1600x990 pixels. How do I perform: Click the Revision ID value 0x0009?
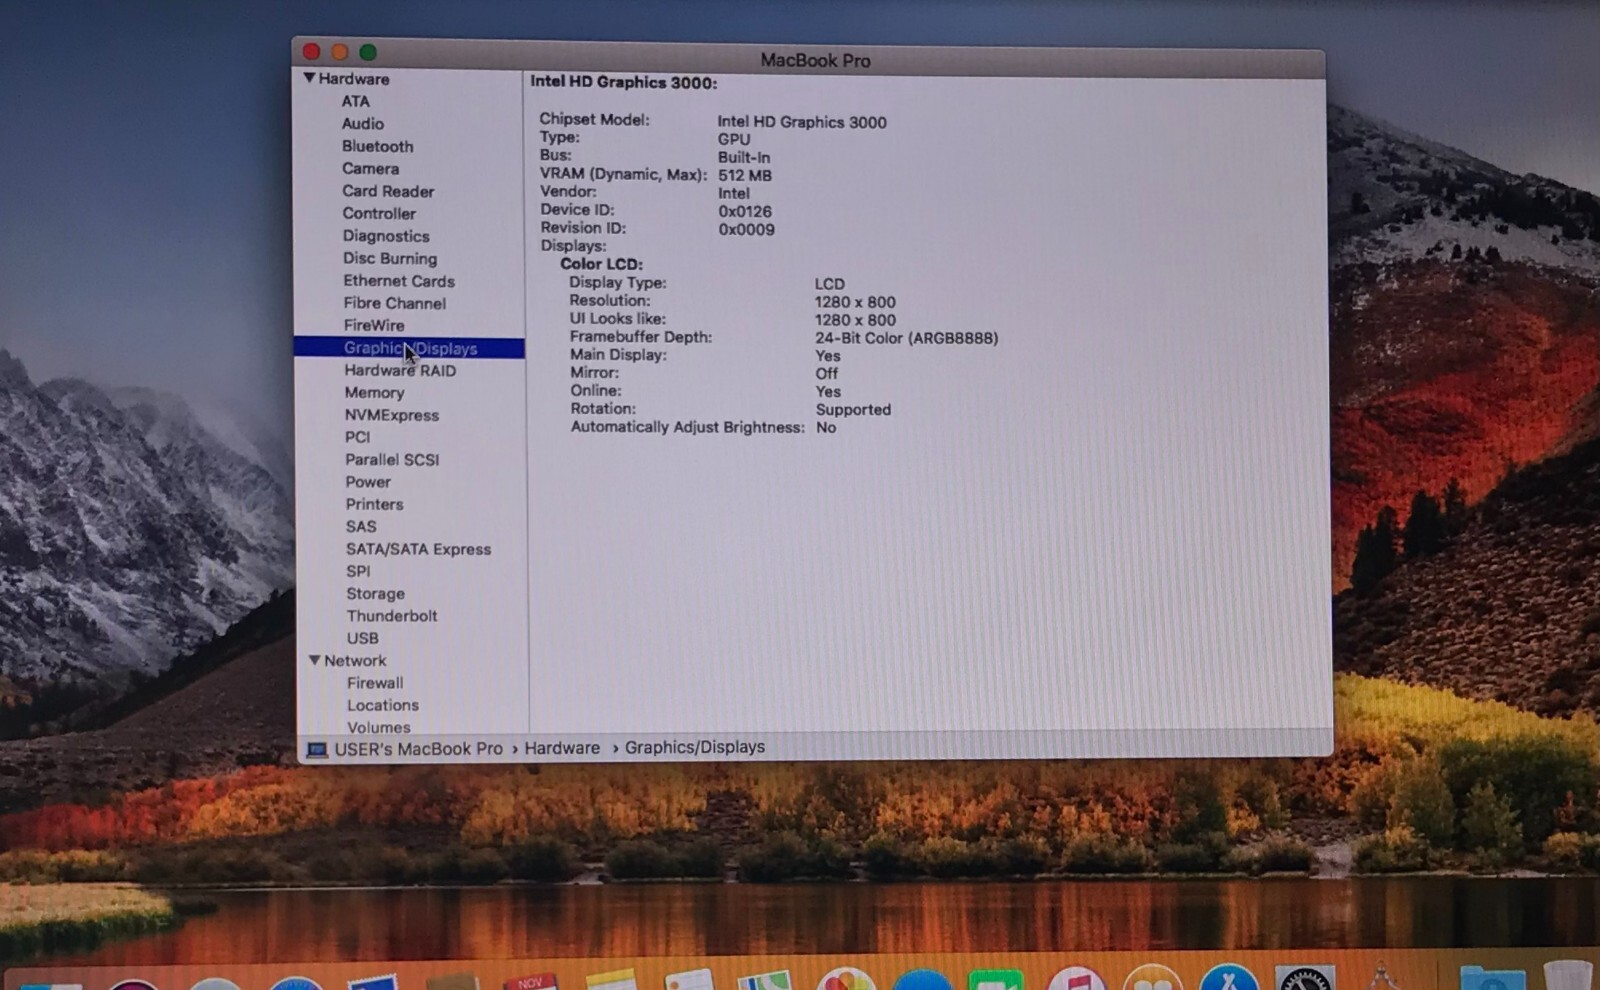746,229
